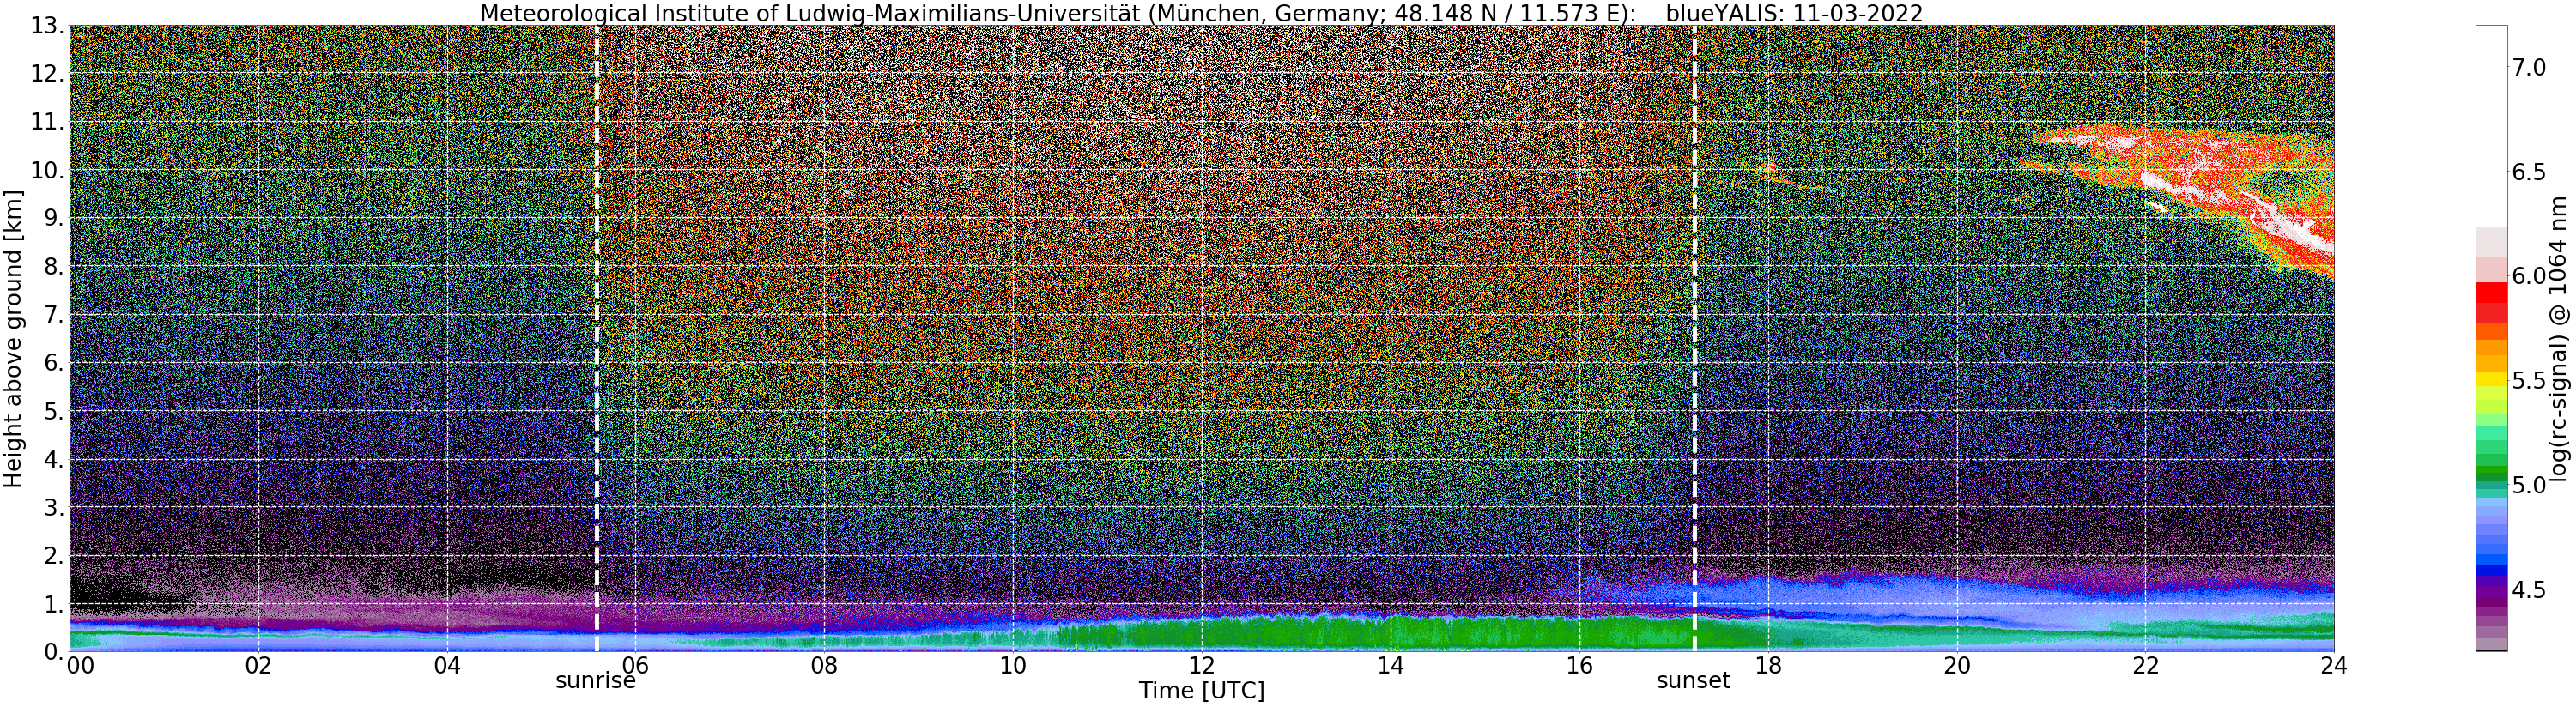Click the '18' time tick label

(x=1768, y=665)
